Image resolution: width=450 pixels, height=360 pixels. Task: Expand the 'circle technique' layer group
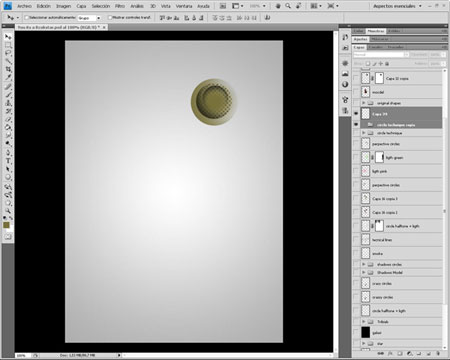[x=364, y=133]
